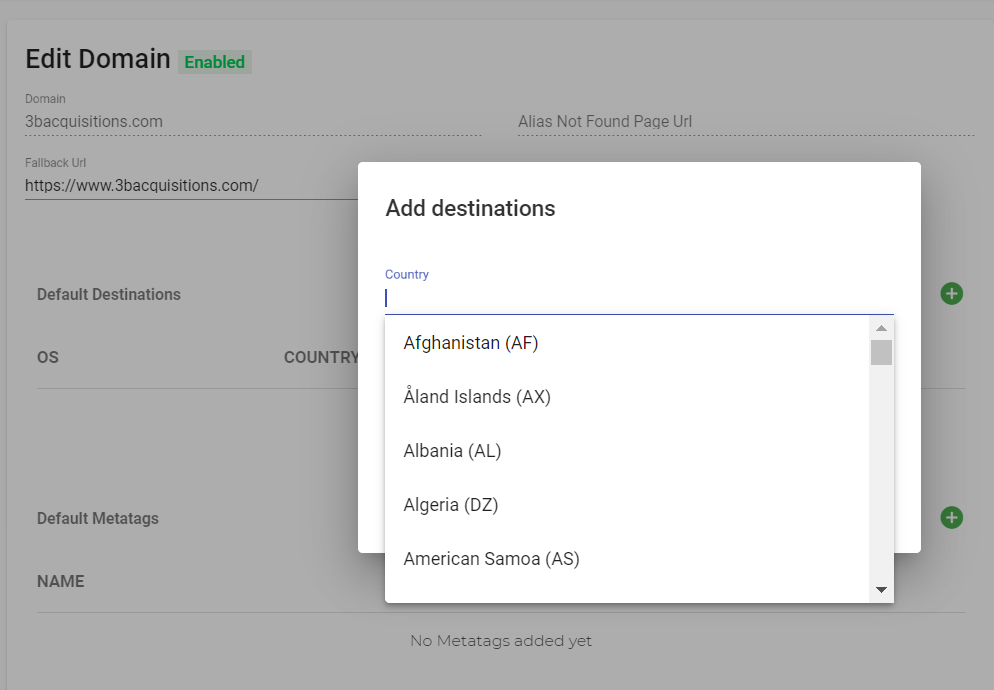Click the Enabled status badge
This screenshot has height=690, width=994.
215,62
